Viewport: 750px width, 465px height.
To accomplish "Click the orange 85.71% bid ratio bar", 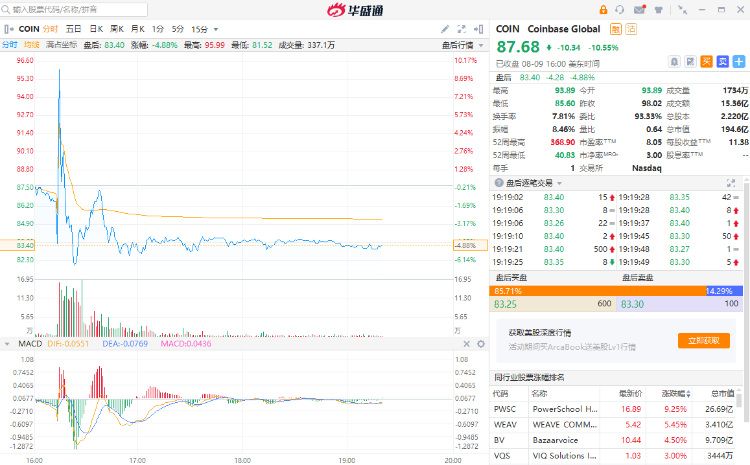I will (x=597, y=291).
